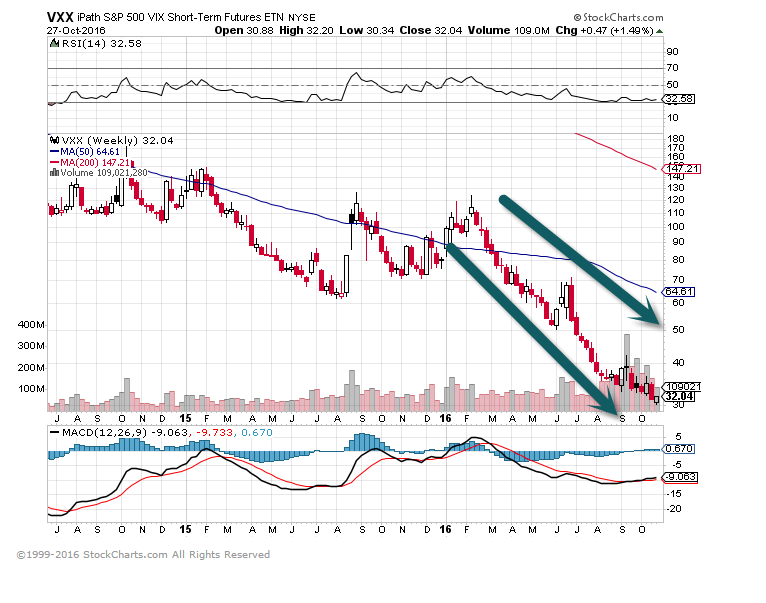Click the Low 30.34 value

(366, 30)
